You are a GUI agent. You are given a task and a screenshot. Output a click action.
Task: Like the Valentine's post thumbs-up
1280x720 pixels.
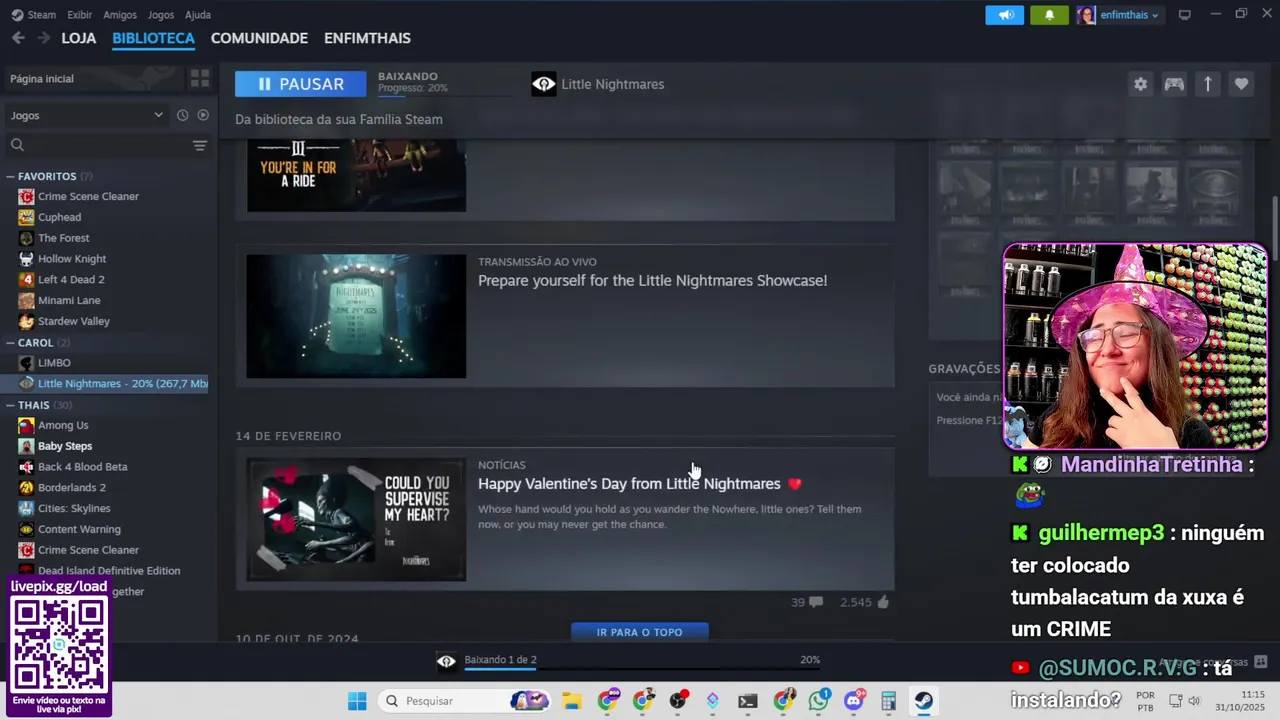pos(882,602)
